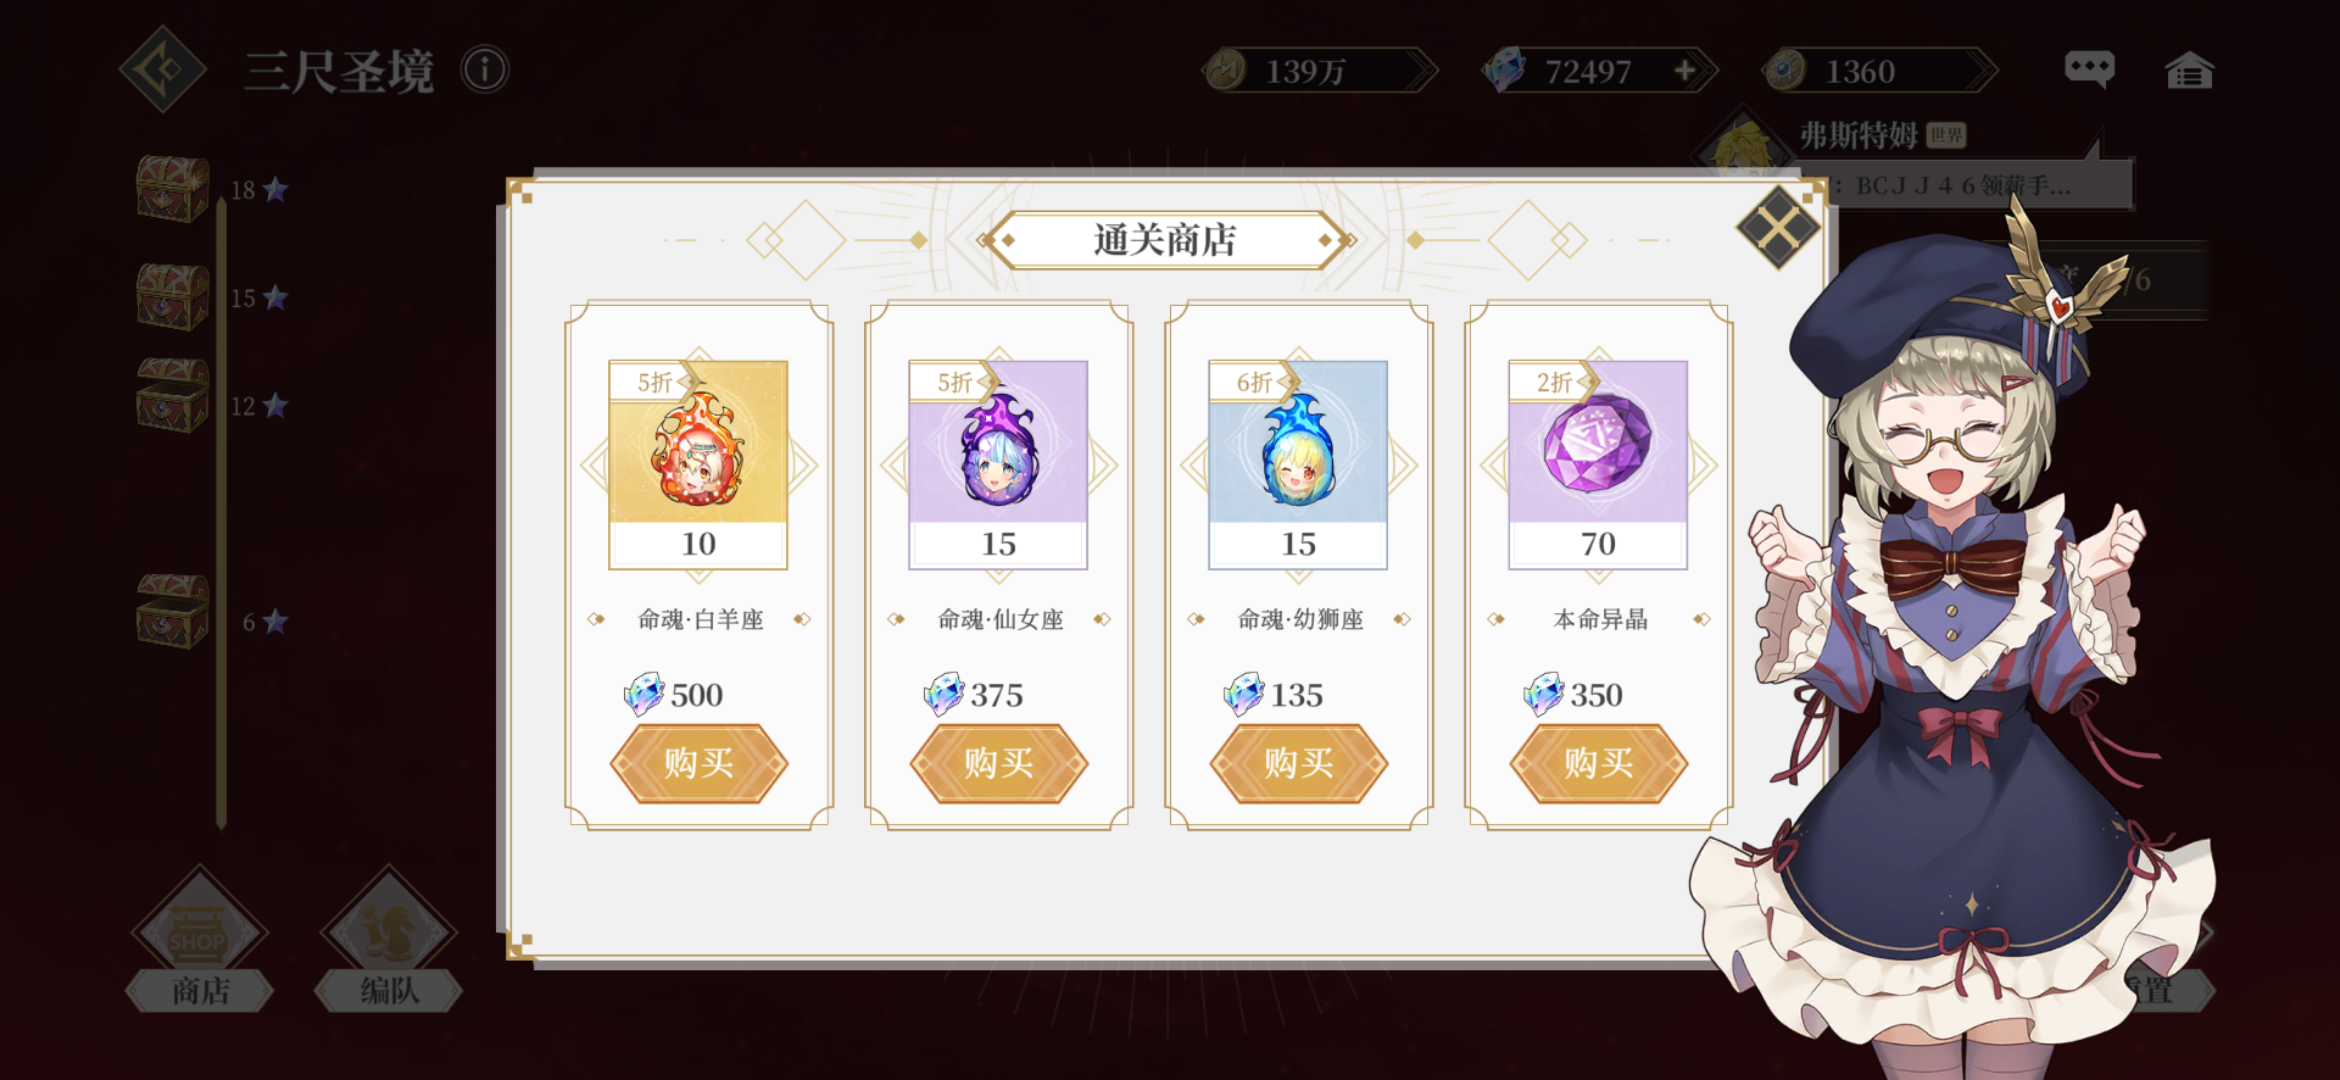The height and width of the screenshot is (1080, 2340).
Task: Select the 白羊座 flame soul item thumbnail
Action: (699, 465)
